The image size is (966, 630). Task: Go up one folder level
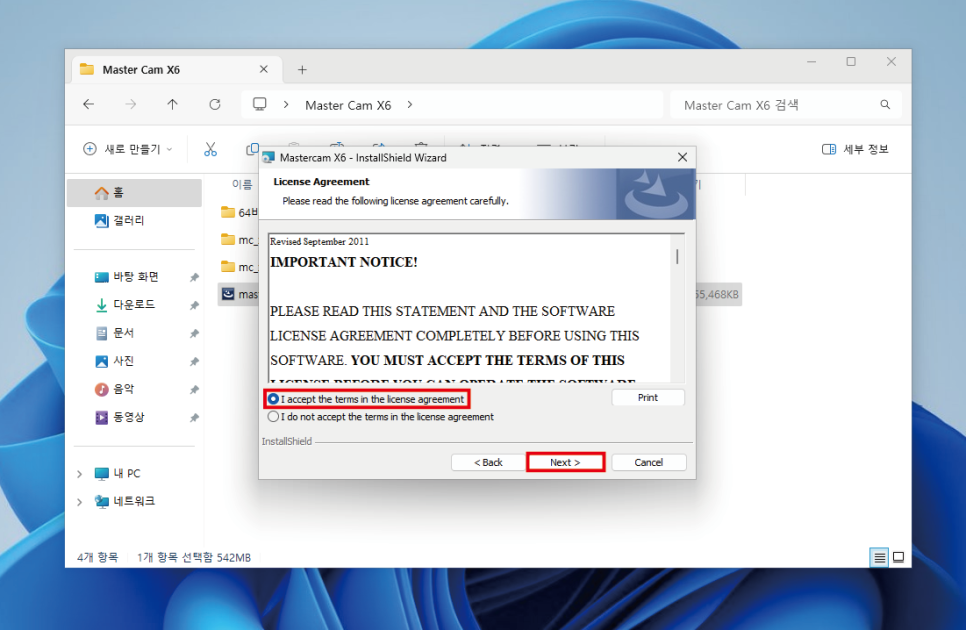tap(172, 105)
